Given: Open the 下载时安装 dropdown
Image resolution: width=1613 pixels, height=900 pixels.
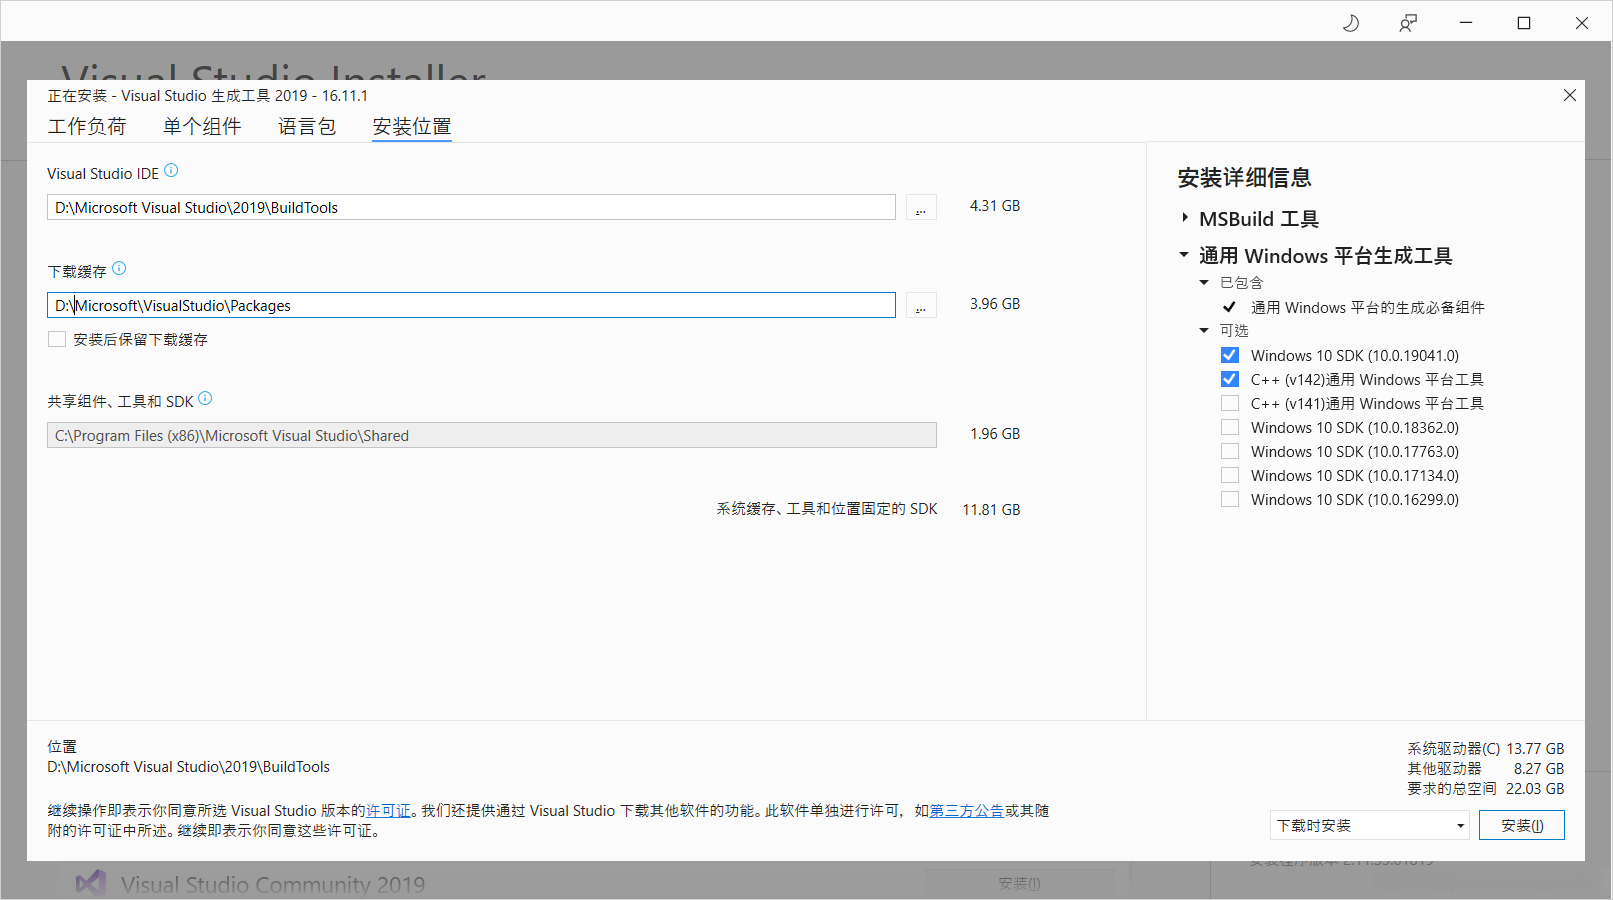Looking at the screenshot, I should tap(1370, 825).
